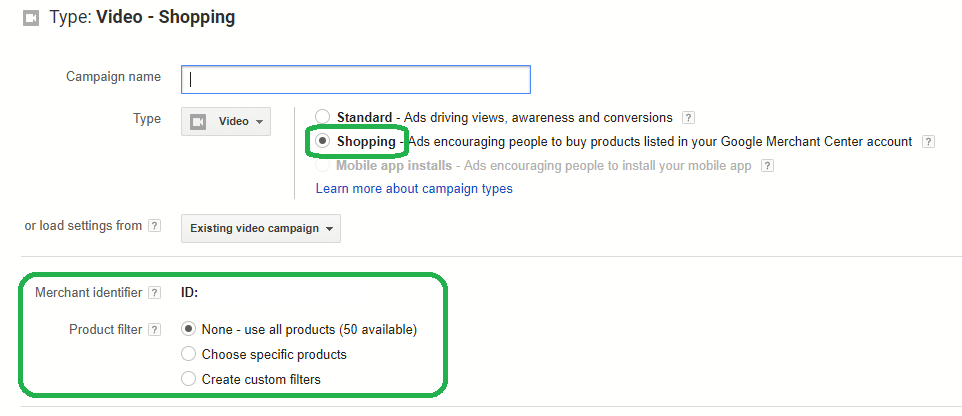Select the Mobile app installs radio button

323,166
